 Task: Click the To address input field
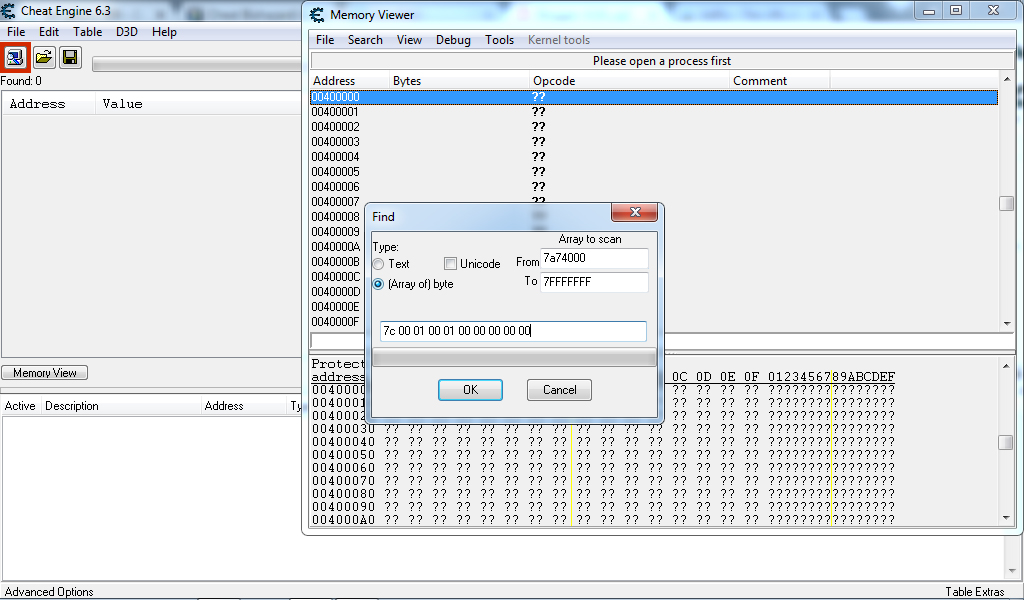594,282
